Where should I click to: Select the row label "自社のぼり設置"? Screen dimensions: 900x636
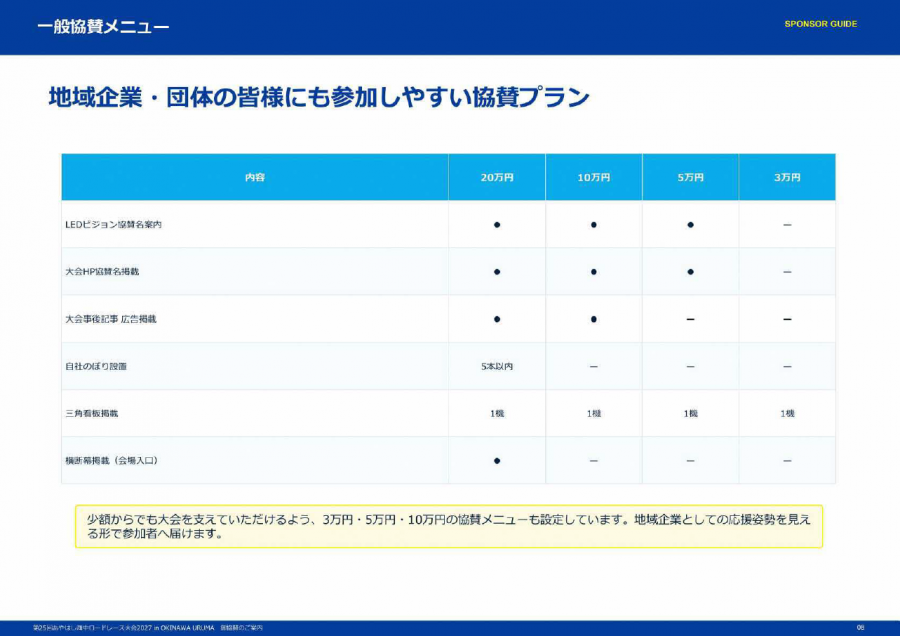[x=96, y=366]
